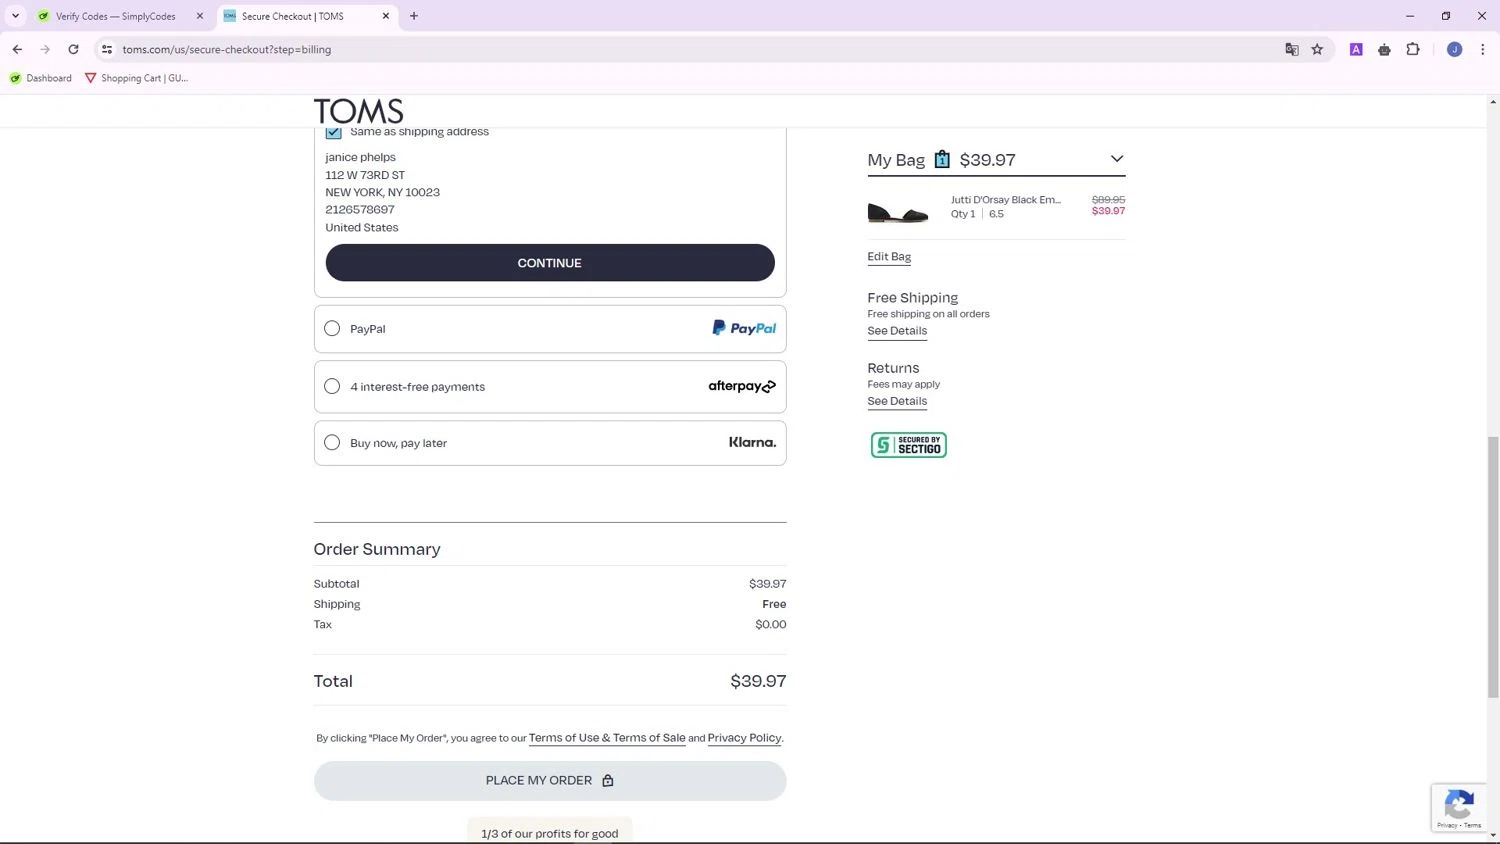
Task: Click the address line 112 W 73RD ST
Action: [x=365, y=175]
